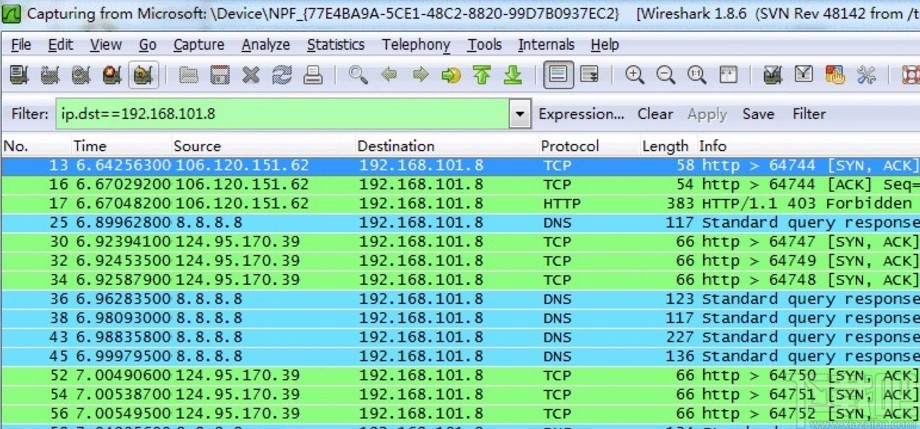Toggle colorize packet list button

coord(558,75)
